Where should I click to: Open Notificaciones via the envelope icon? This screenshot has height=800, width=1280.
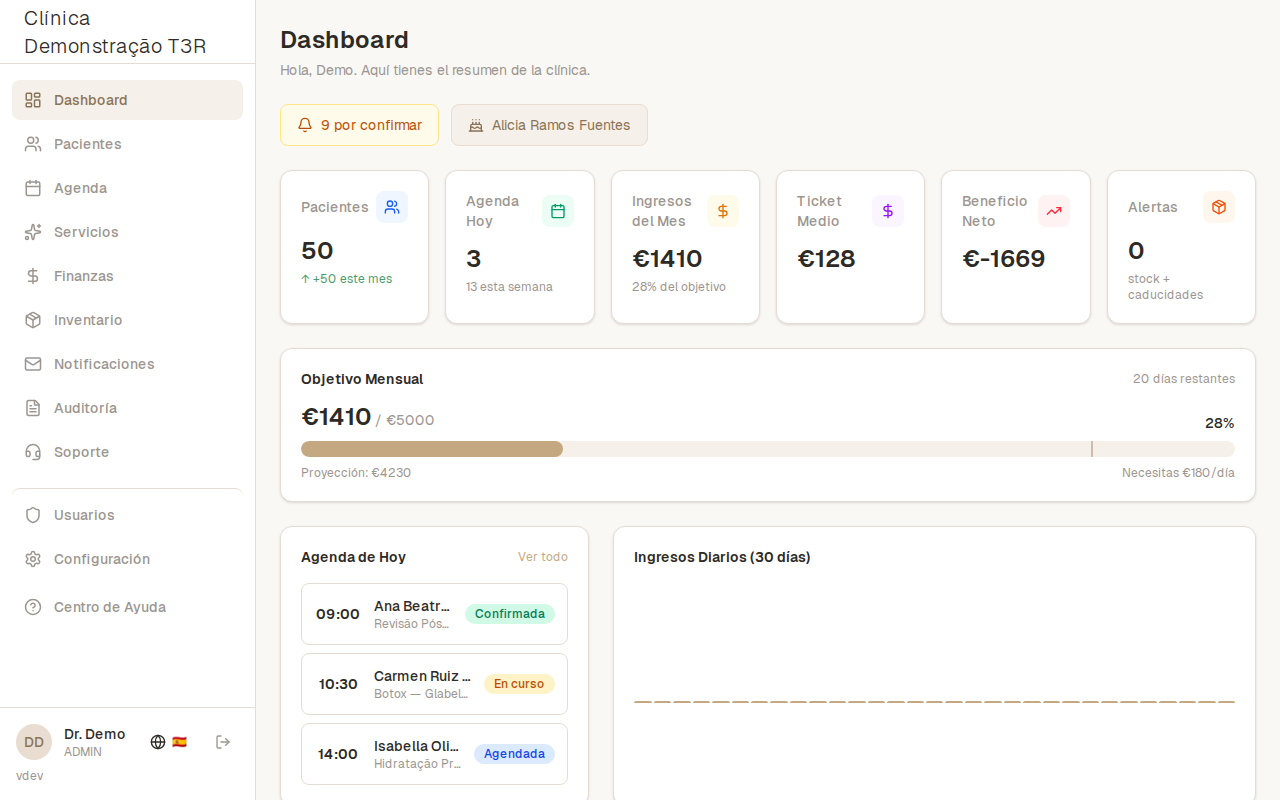(32, 363)
